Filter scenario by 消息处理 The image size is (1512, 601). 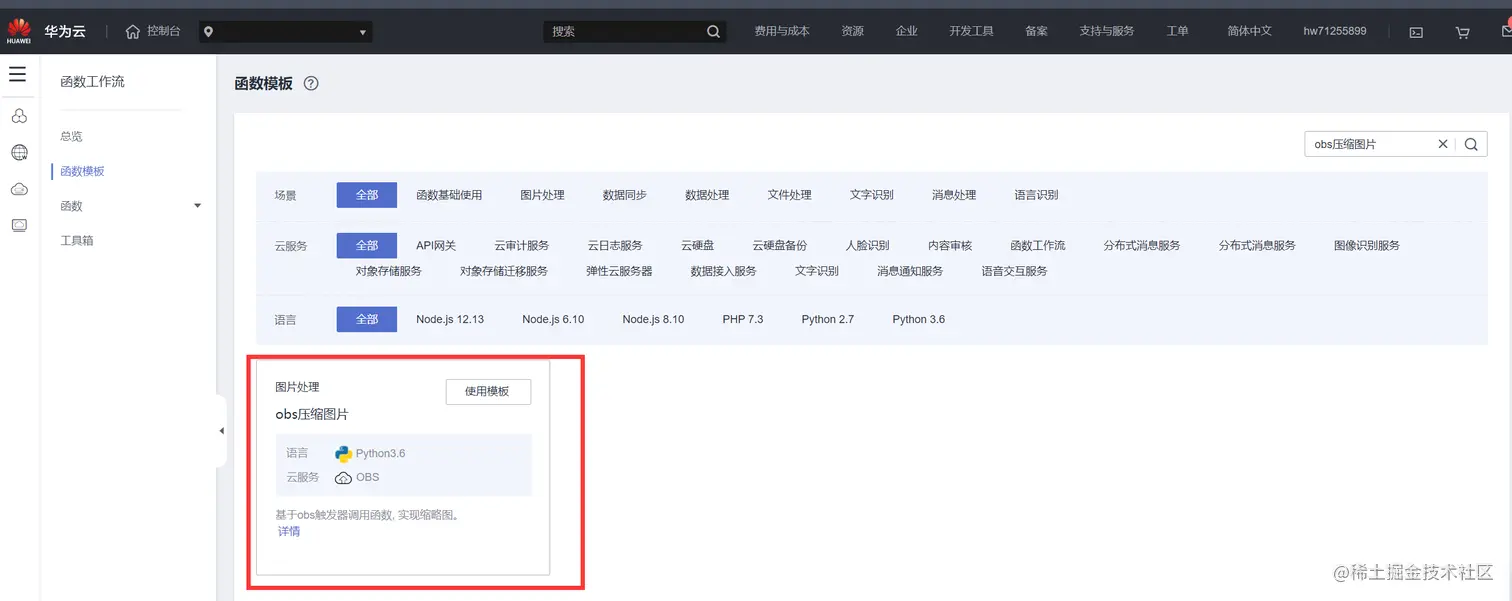coord(954,195)
